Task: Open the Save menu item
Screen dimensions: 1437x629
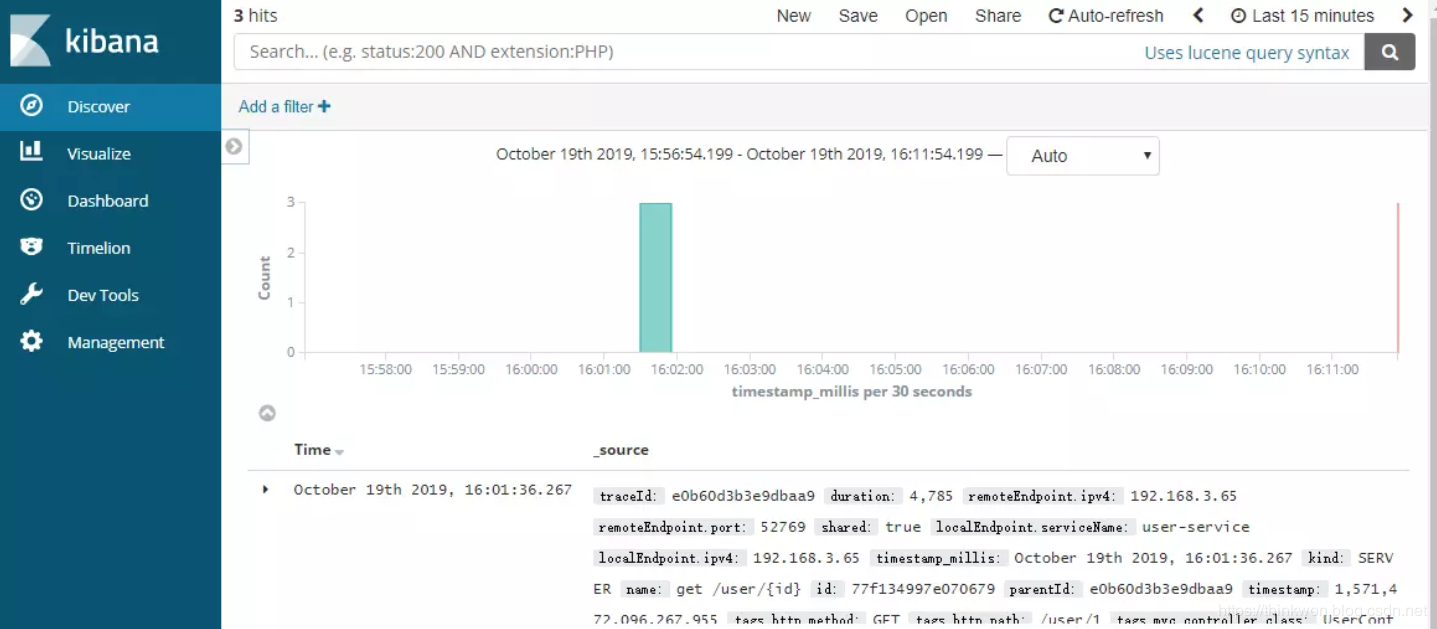Action: coord(857,16)
